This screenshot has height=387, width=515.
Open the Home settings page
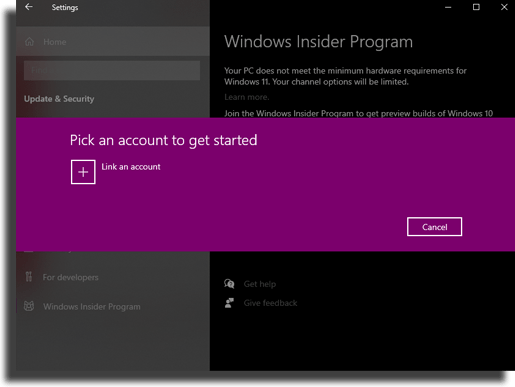pyautogui.click(x=113, y=42)
